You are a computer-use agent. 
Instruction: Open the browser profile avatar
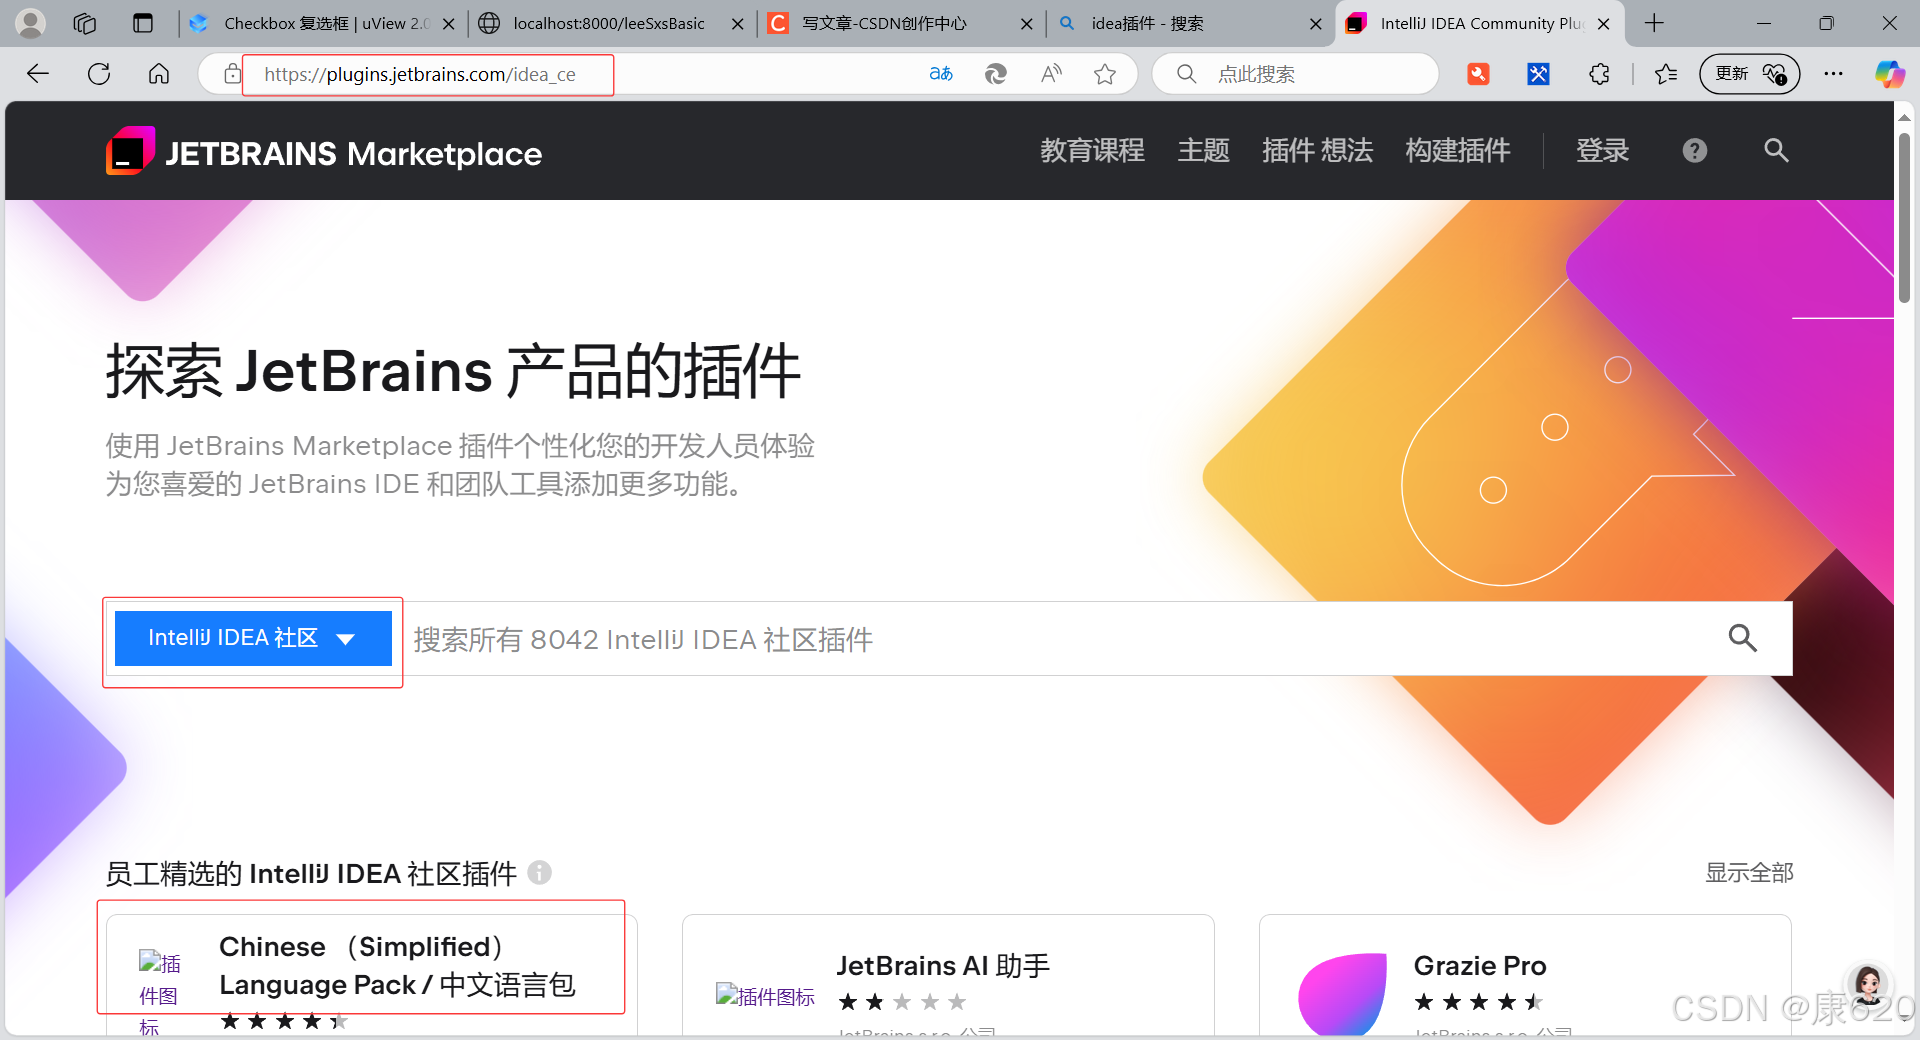point(31,23)
